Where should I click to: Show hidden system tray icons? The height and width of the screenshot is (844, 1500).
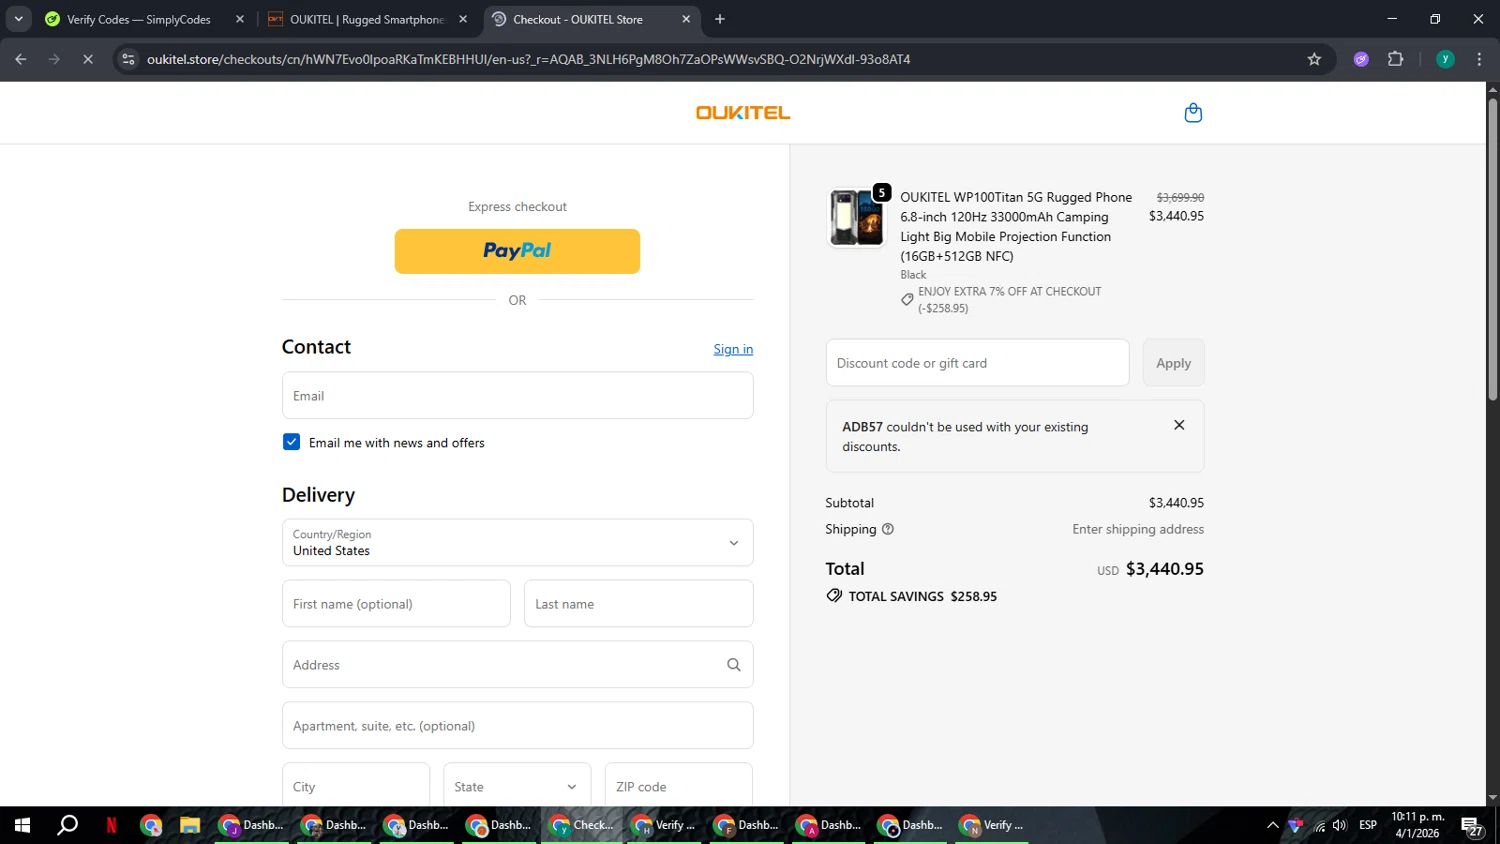[x=1272, y=825]
